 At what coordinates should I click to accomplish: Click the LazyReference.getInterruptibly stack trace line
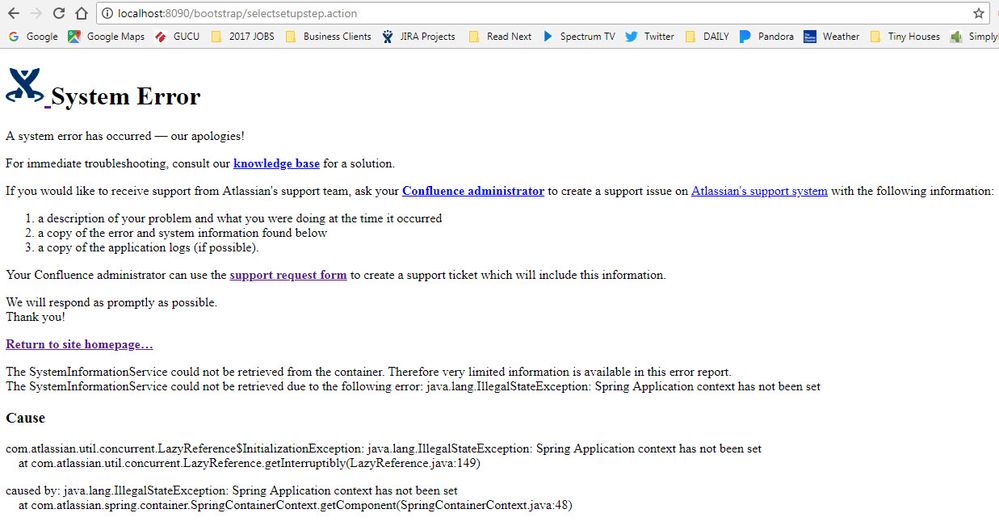pos(249,464)
